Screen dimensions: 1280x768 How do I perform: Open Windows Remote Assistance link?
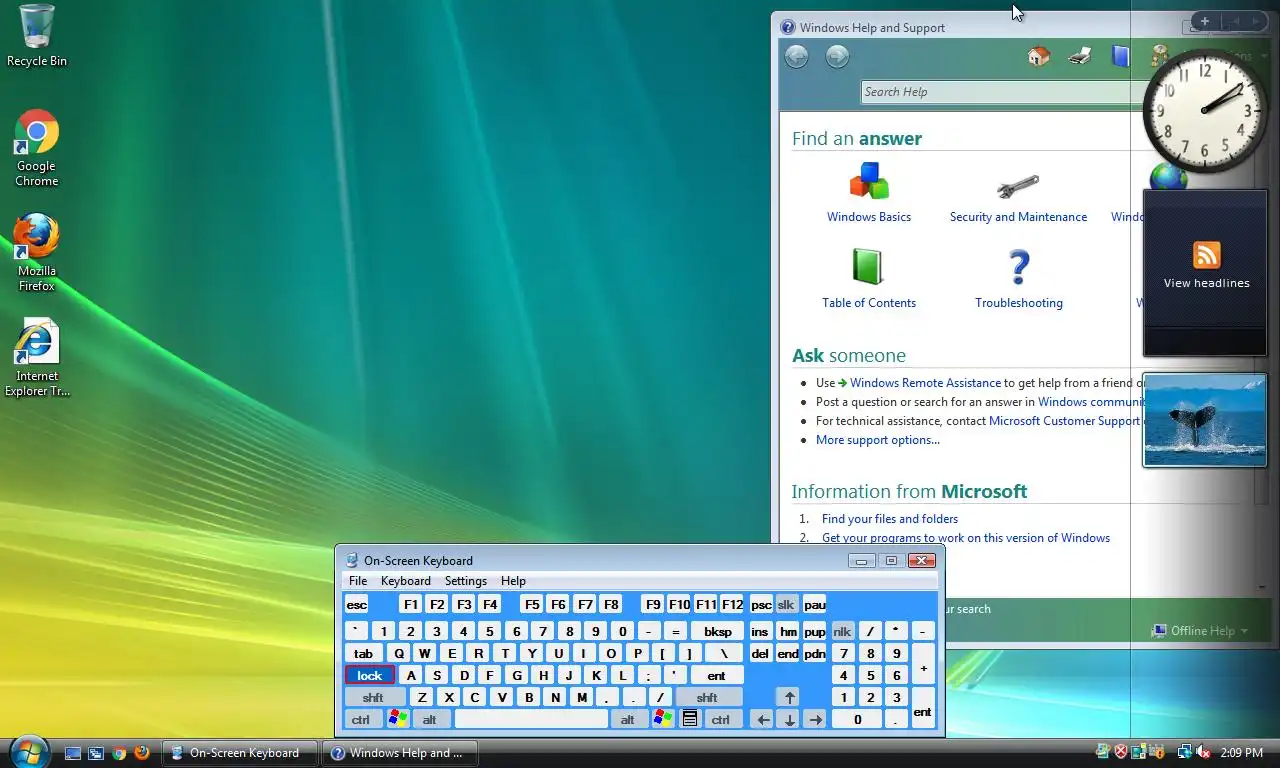tap(925, 383)
